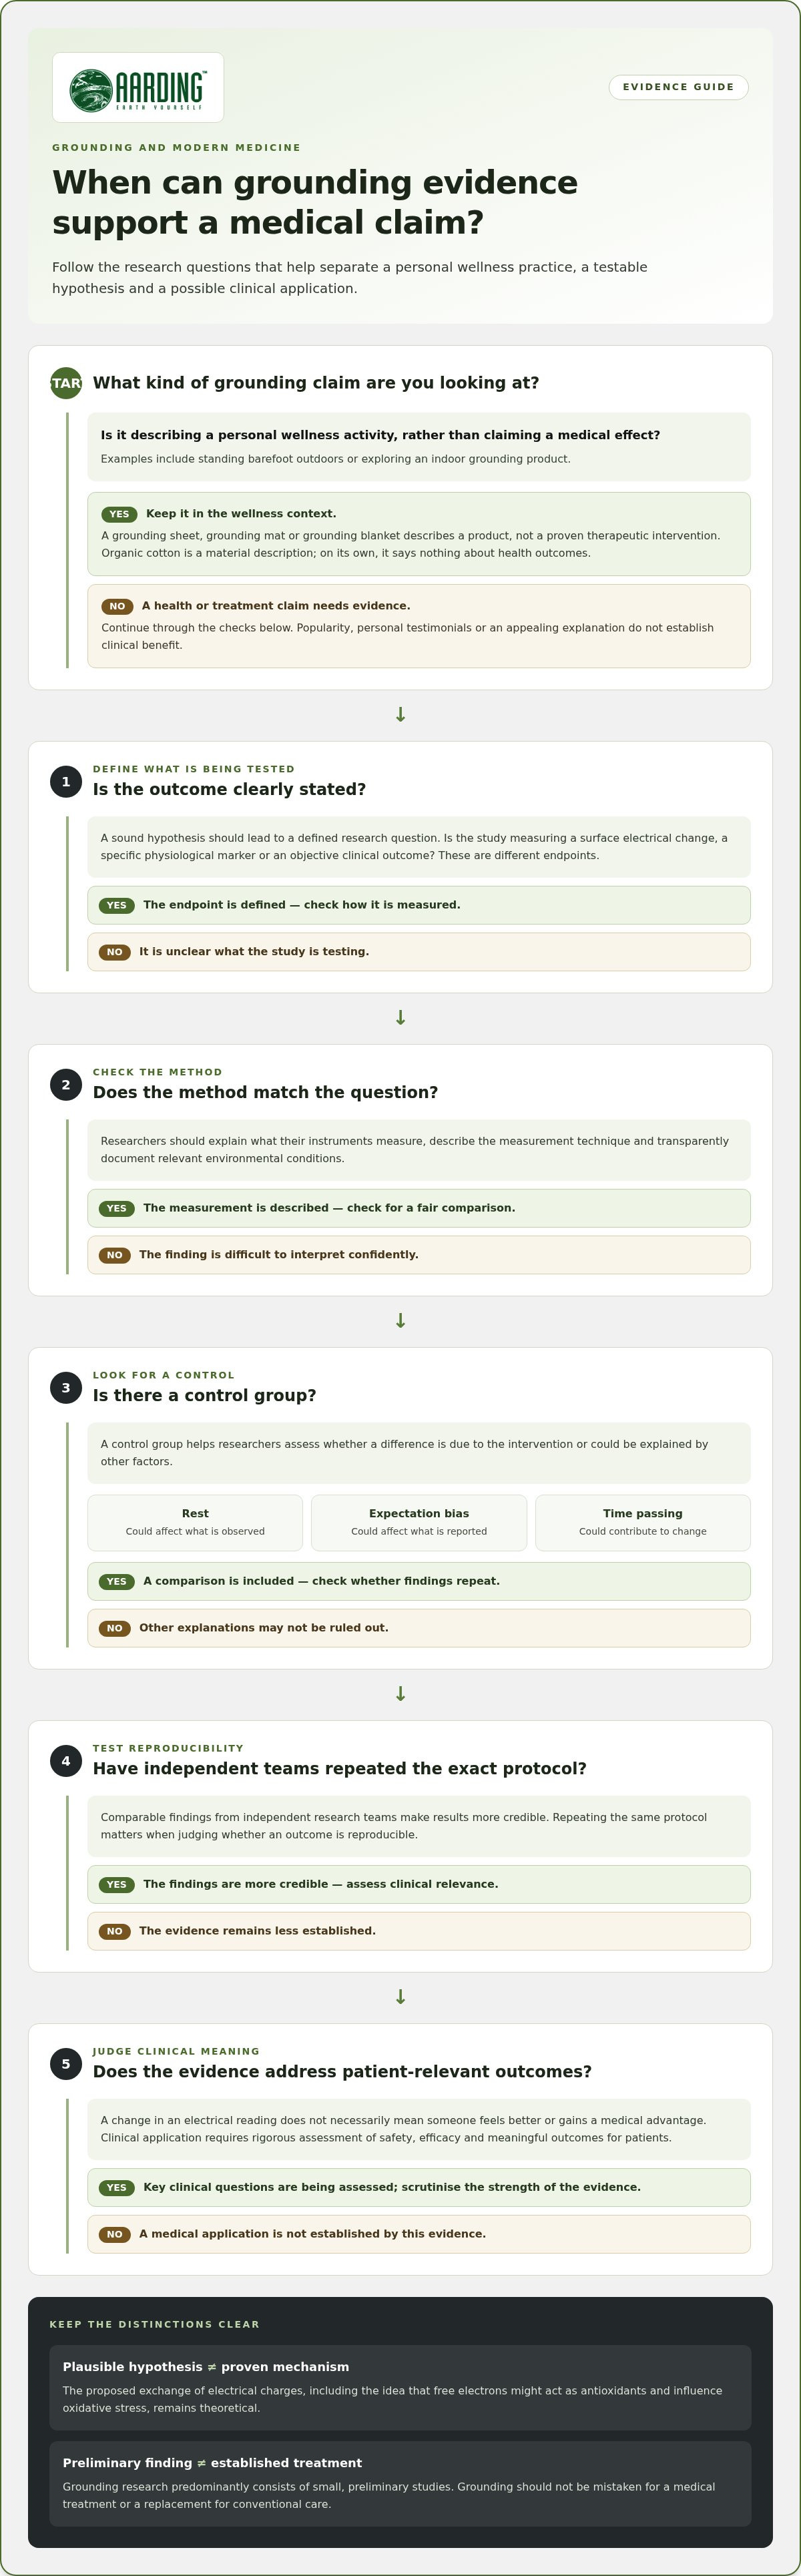
Task: Select NO 'It is unclear what the study is testing'
Action: (x=419, y=952)
